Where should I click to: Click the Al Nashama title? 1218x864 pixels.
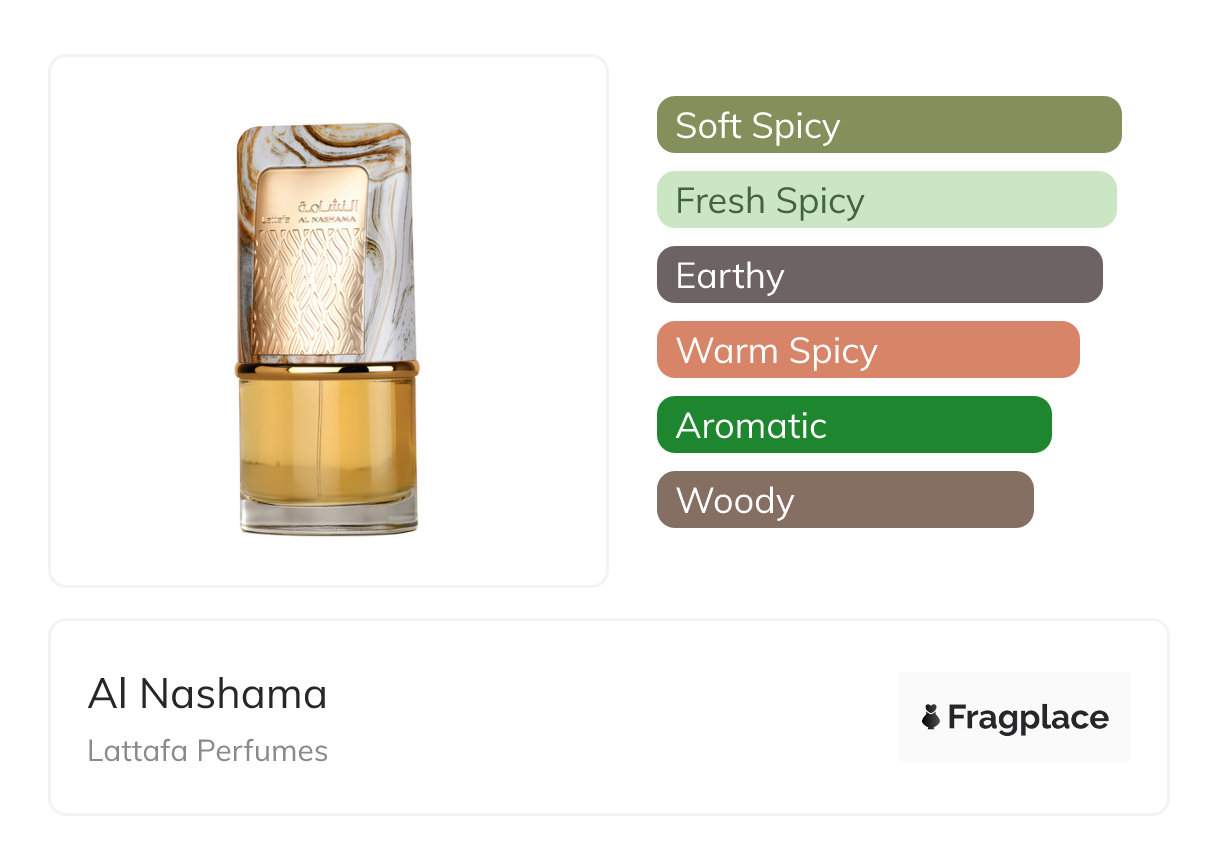208,694
